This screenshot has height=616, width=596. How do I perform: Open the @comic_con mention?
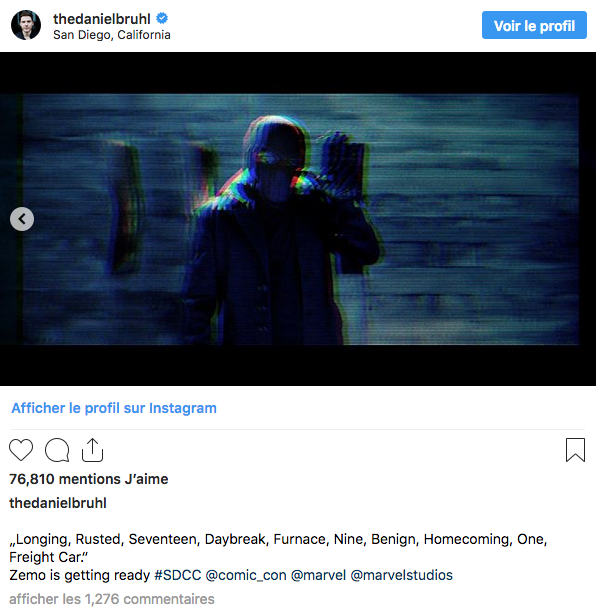[x=246, y=575]
